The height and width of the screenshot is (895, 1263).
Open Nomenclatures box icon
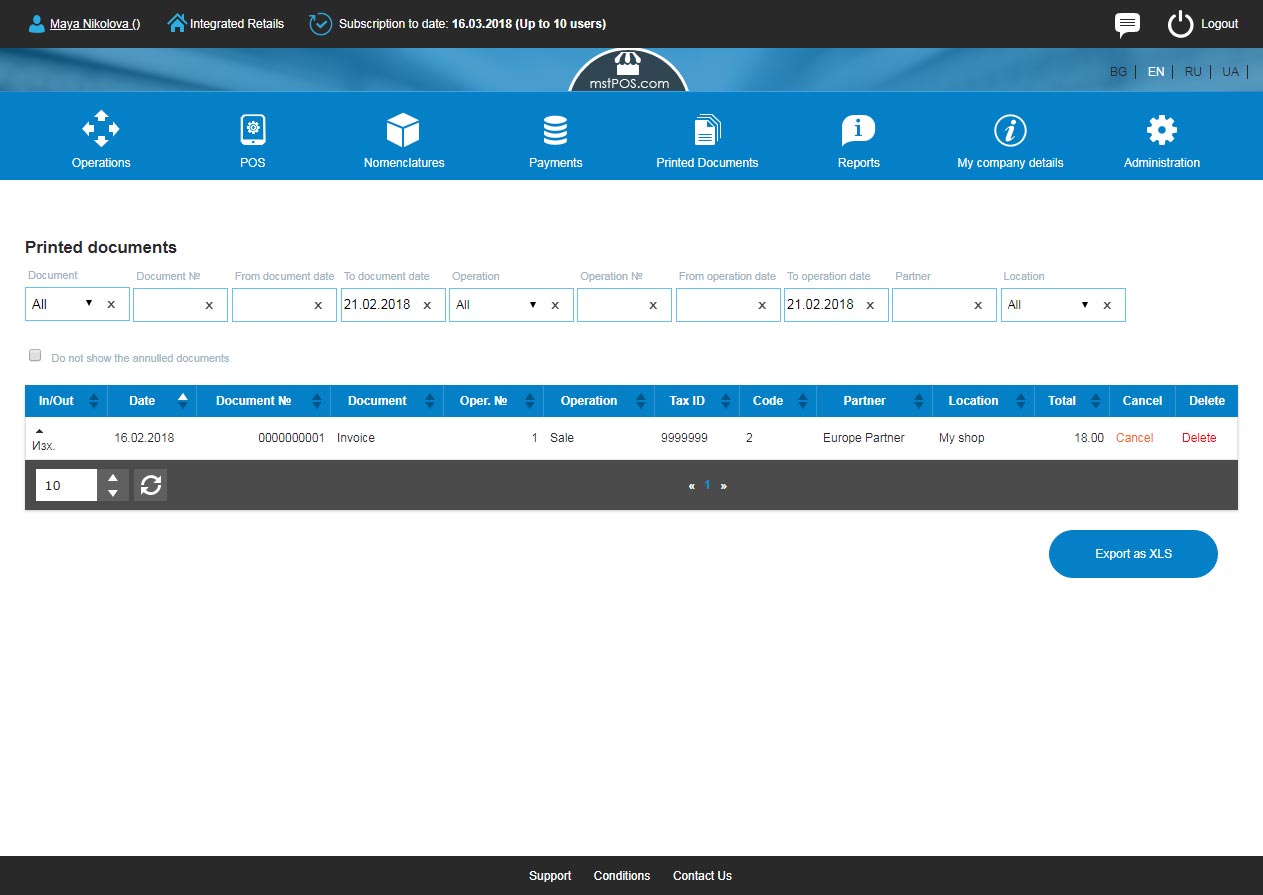pos(403,130)
